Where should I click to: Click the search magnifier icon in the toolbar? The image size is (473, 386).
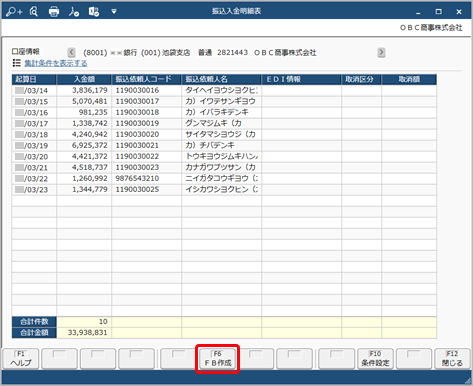click(34, 12)
